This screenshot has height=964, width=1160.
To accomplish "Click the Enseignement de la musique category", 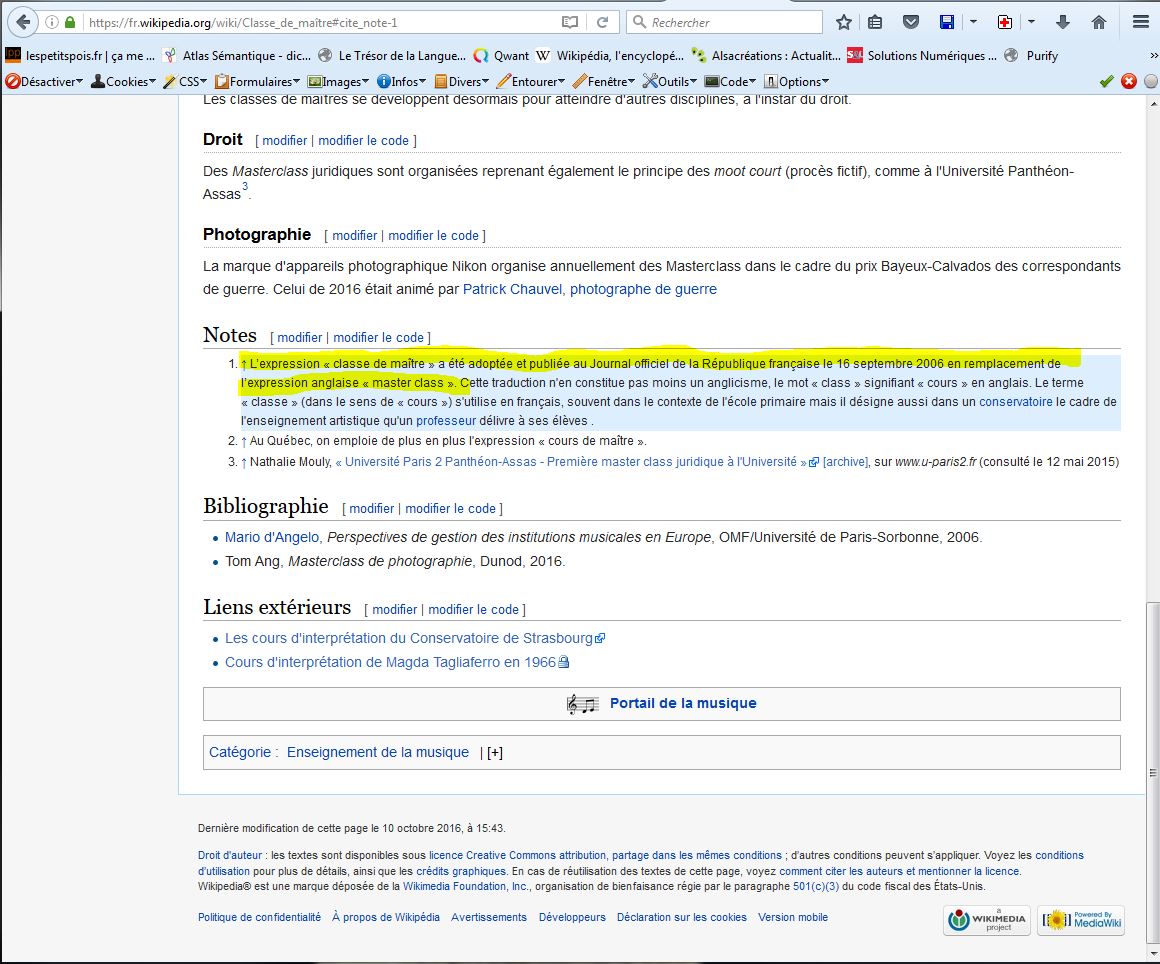I will (x=377, y=752).
